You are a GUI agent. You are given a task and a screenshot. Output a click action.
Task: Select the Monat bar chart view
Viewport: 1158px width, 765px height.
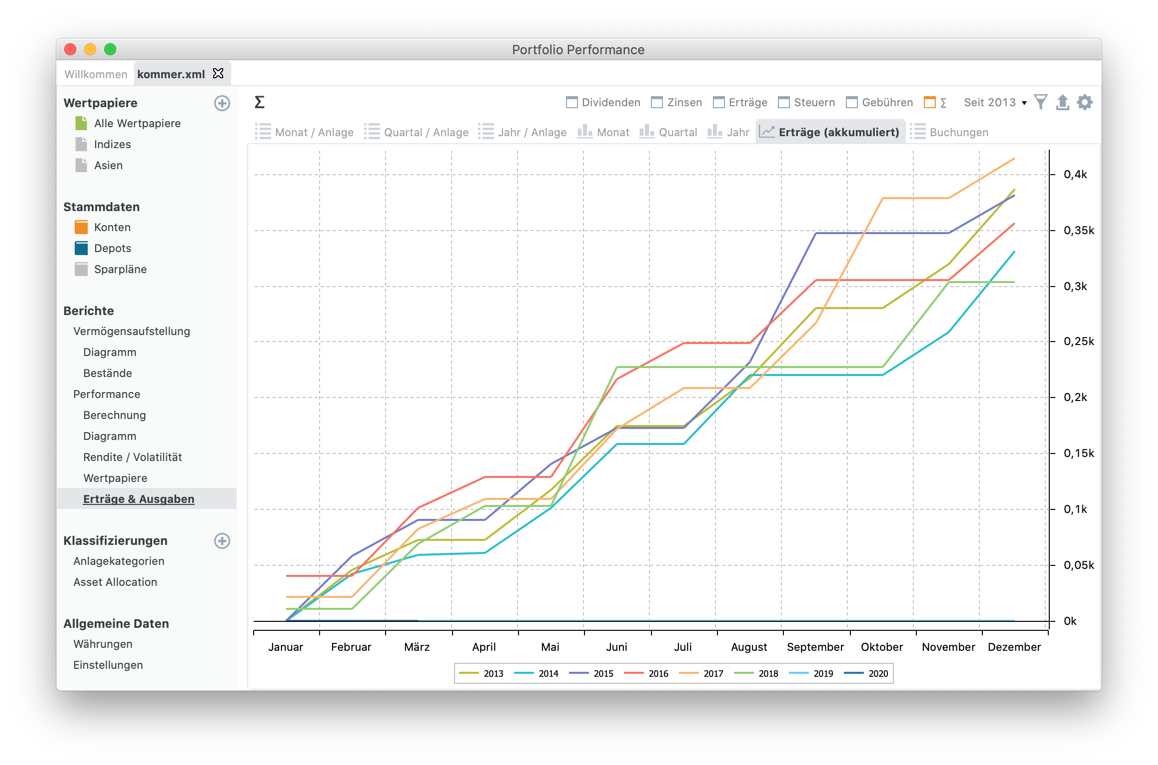(x=603, y=131)
